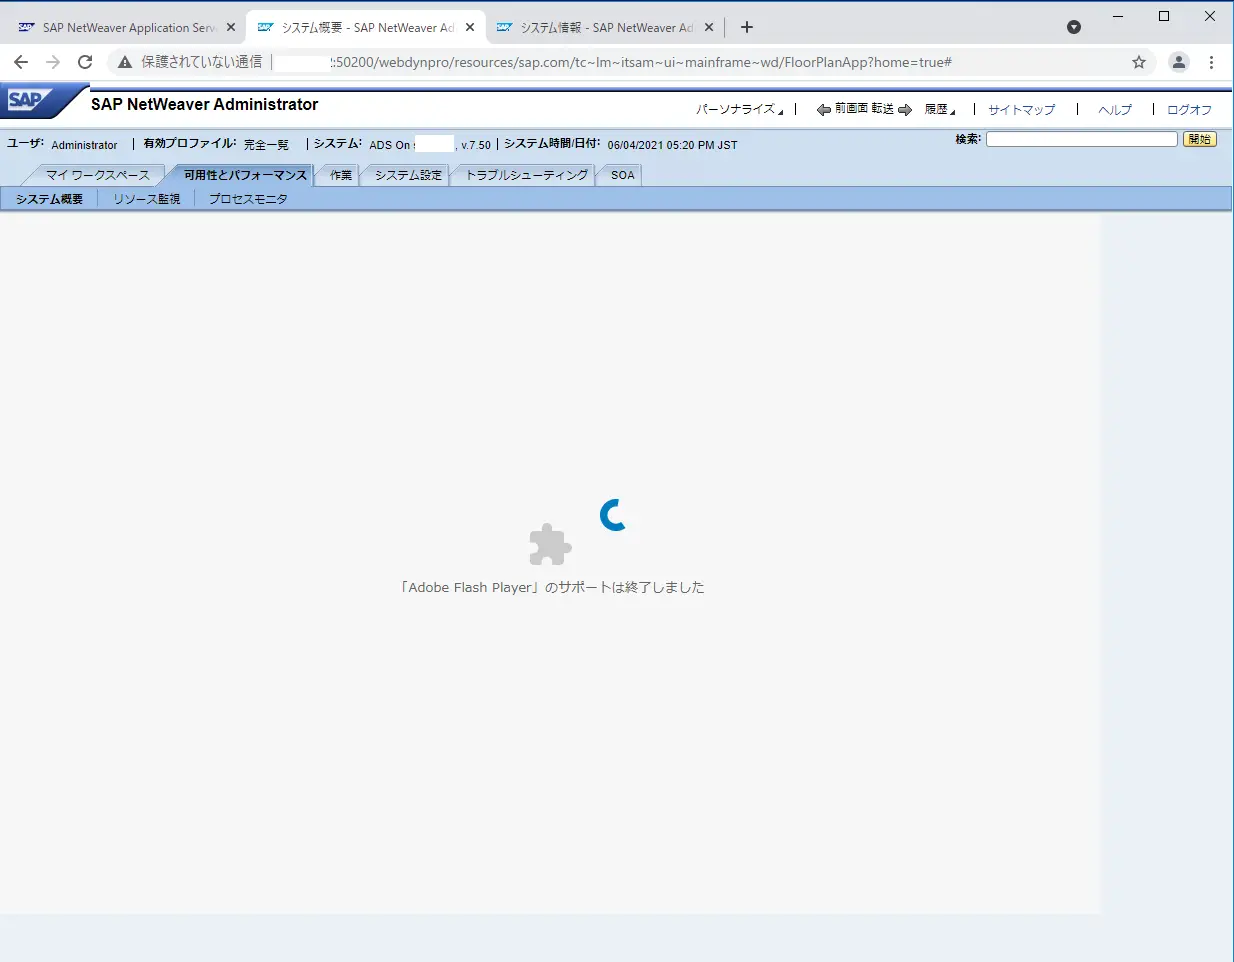Screen dimensions: 1234x962
Task: Switch to トラブルシューティング tab
Action: click(527, 175)
